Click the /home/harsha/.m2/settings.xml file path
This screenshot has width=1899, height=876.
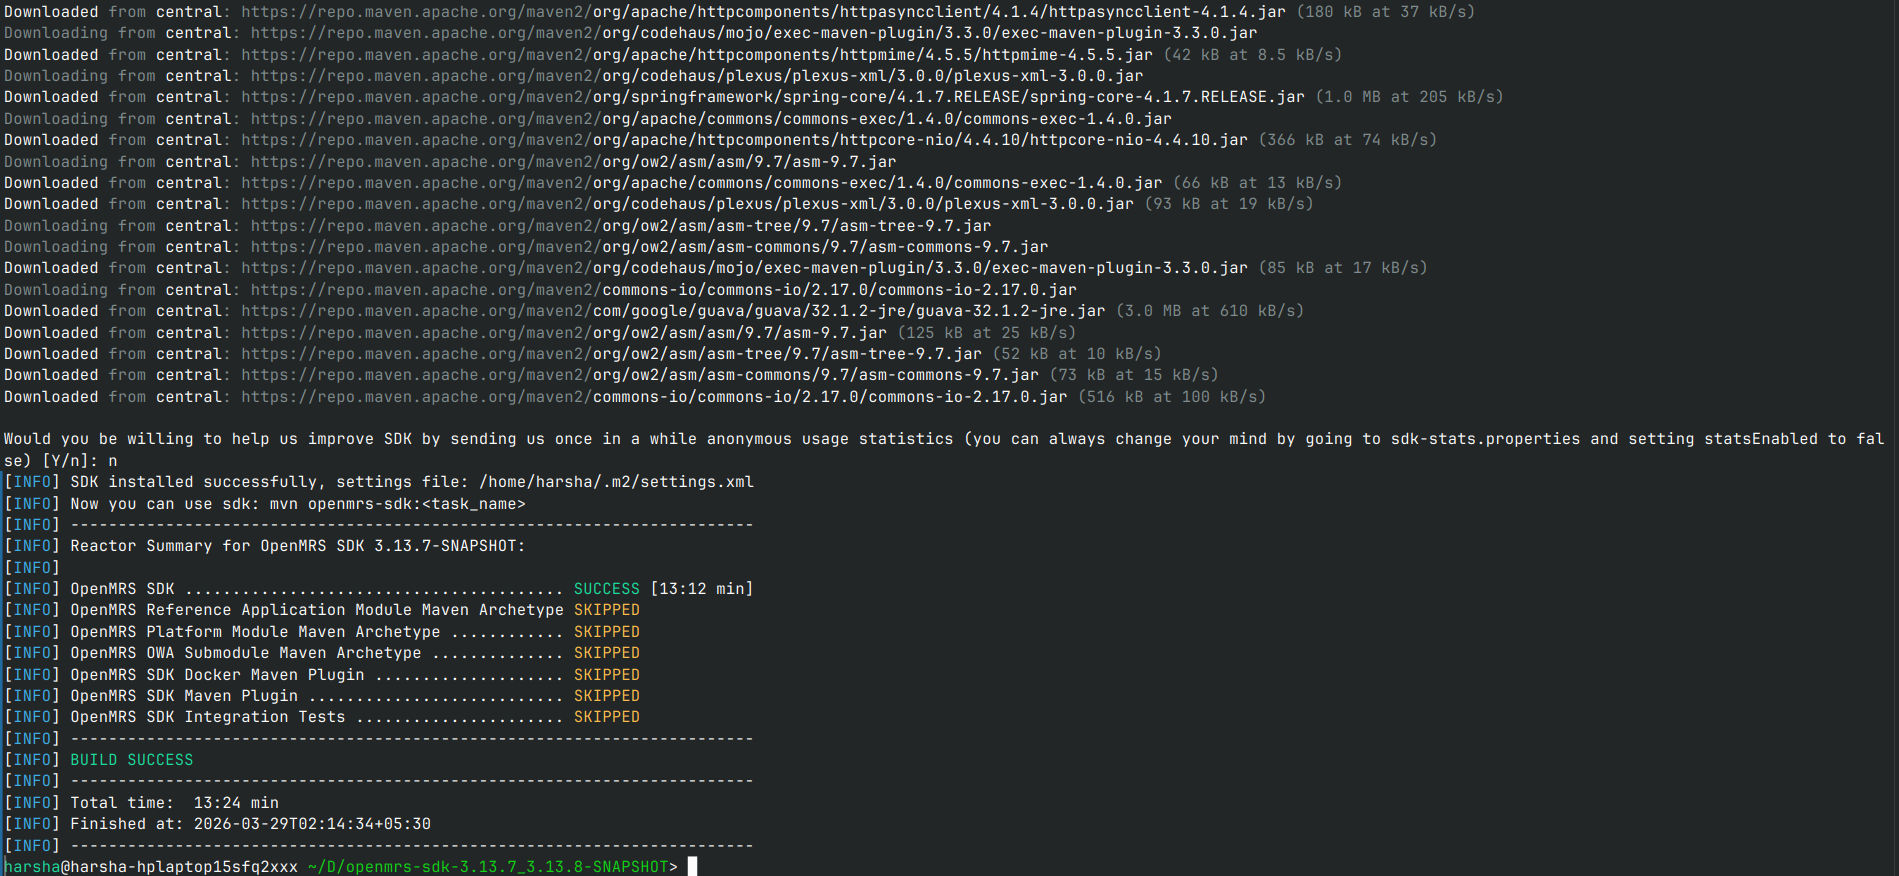(616, 482)
